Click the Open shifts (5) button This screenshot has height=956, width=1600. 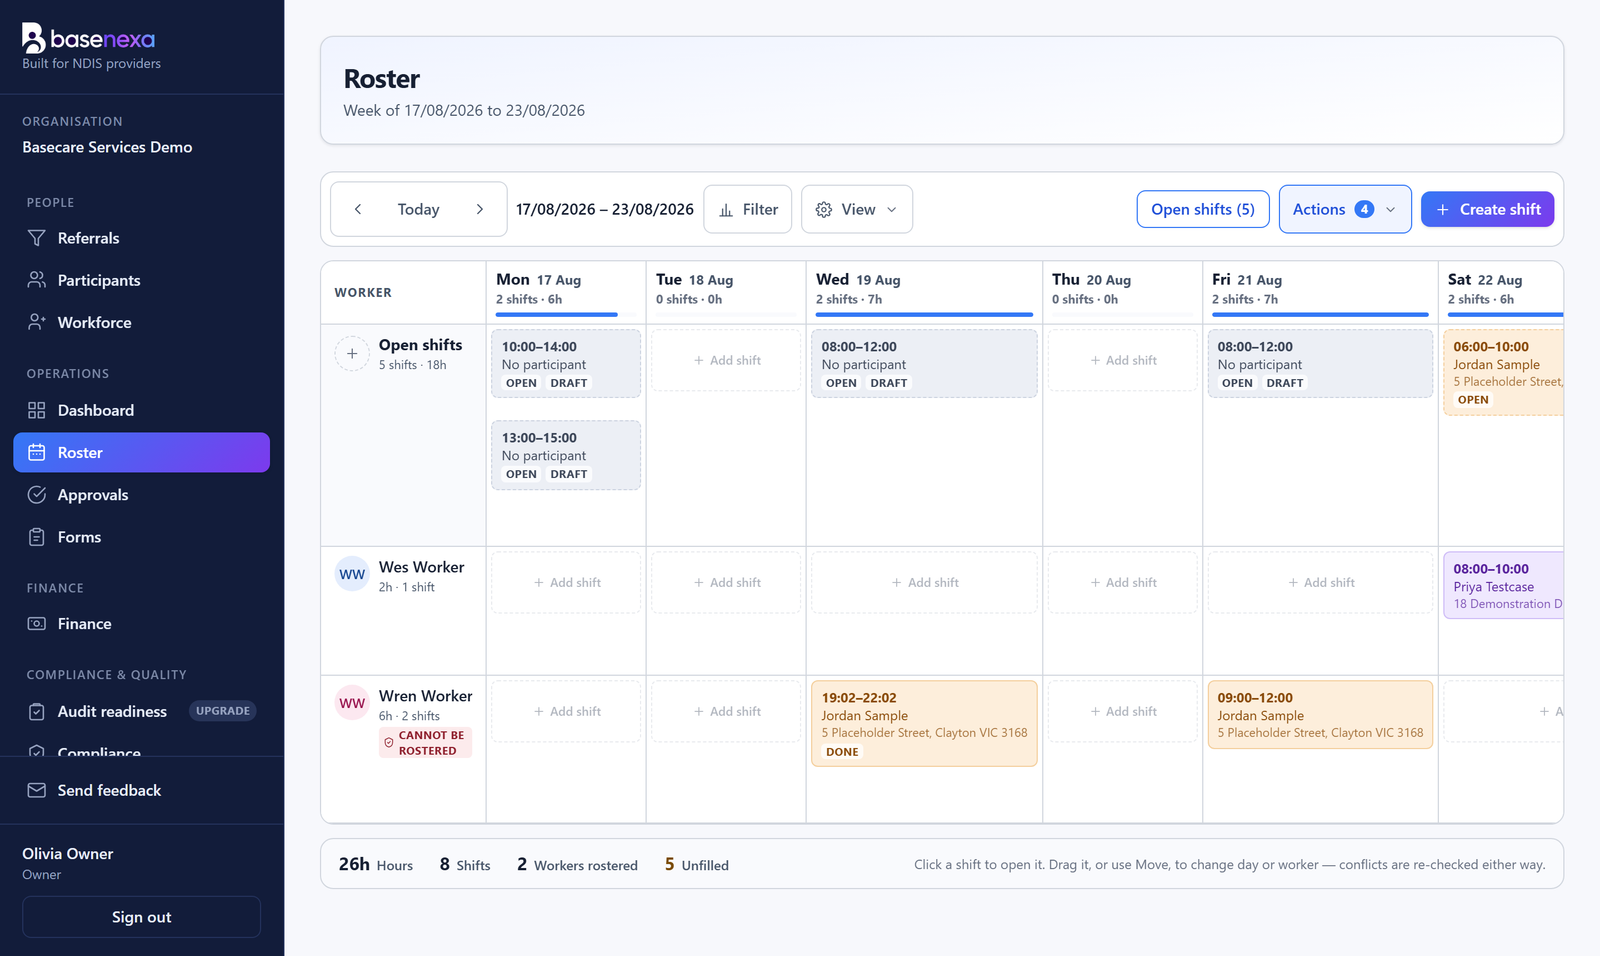point(1203,209)
